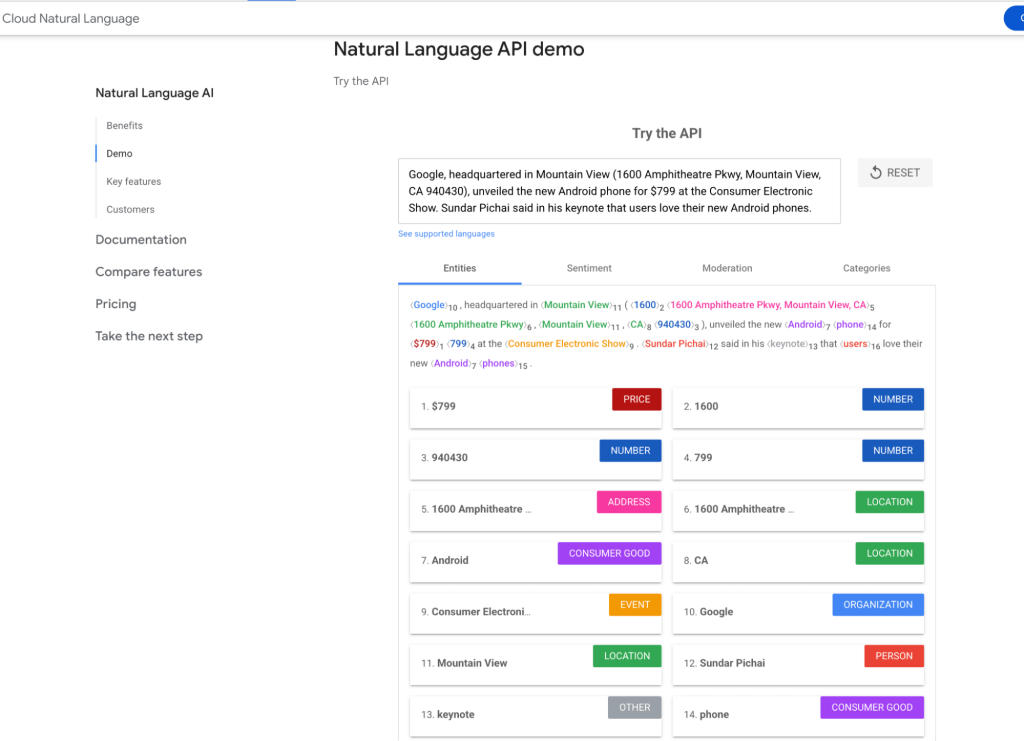Select Benefits in the sidebar
The width and height of the screenshot is (1024, 741).
(124, 125)
